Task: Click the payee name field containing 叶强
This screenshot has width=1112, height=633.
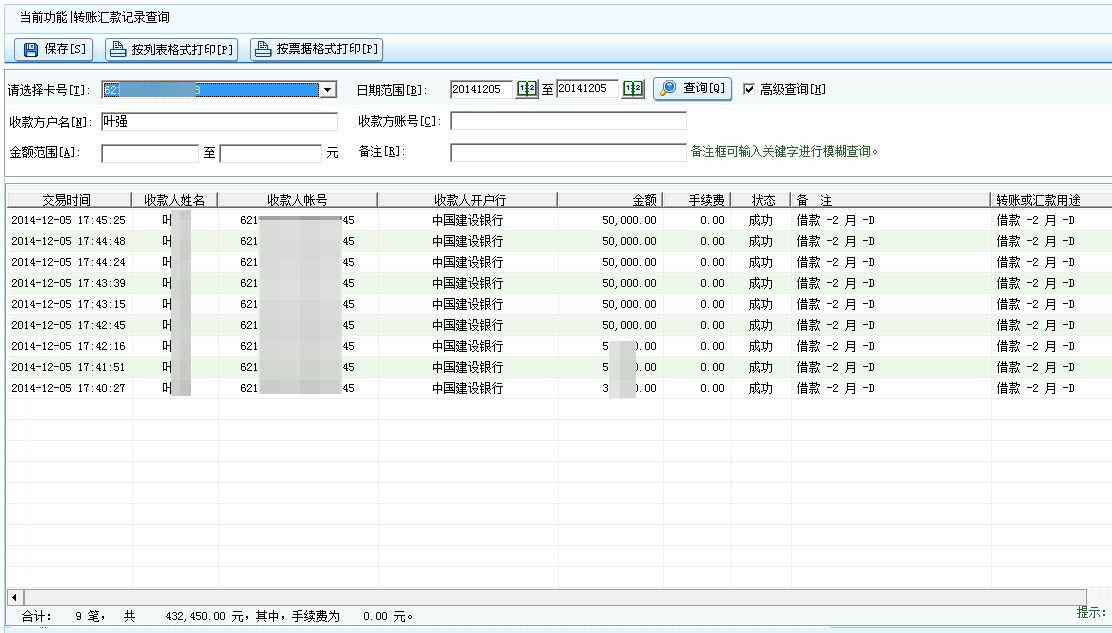Action: [x=219, y=121]
